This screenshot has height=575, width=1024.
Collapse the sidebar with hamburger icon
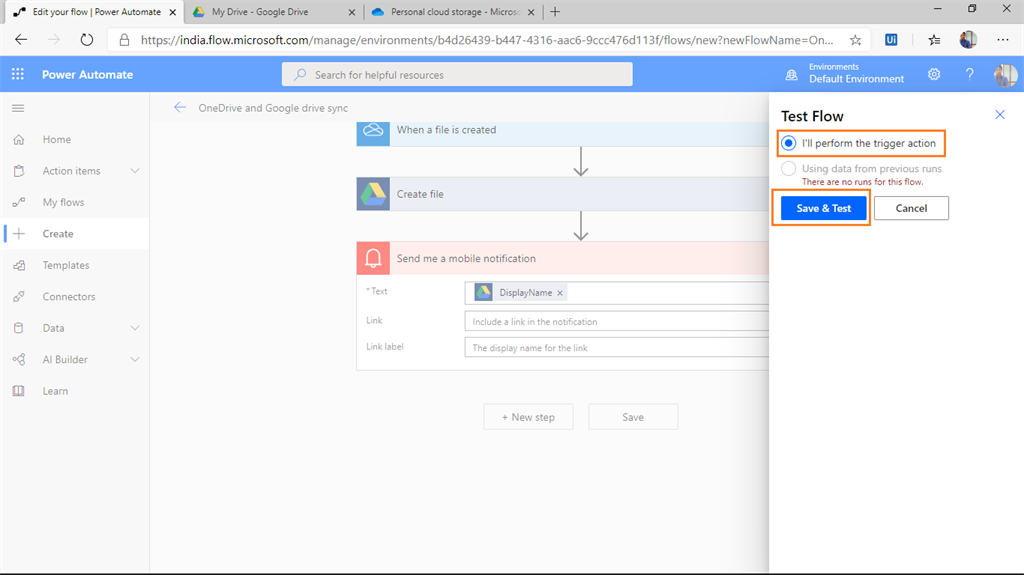coord(18,108)
